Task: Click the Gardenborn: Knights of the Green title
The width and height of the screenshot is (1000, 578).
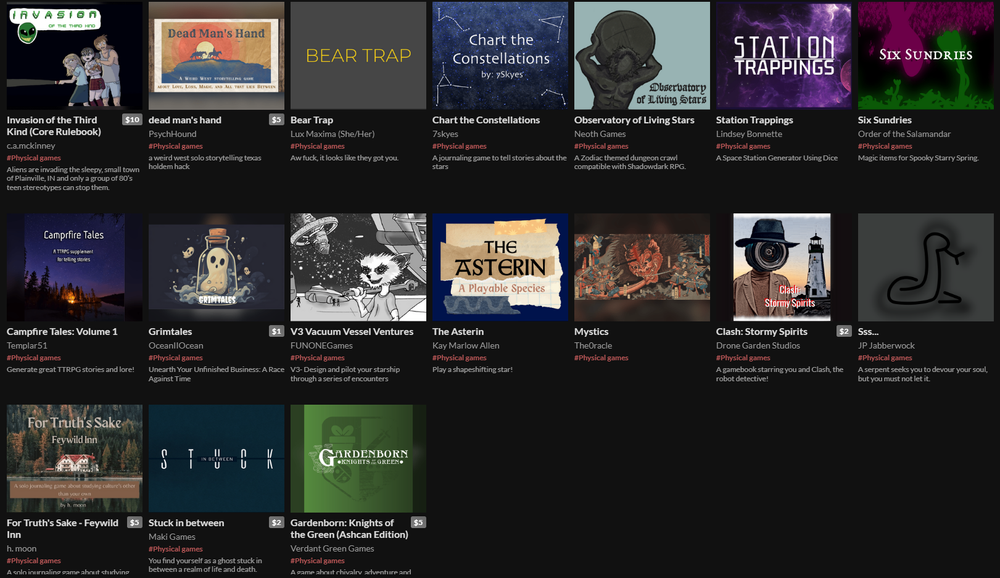Action: pos(349,529)
